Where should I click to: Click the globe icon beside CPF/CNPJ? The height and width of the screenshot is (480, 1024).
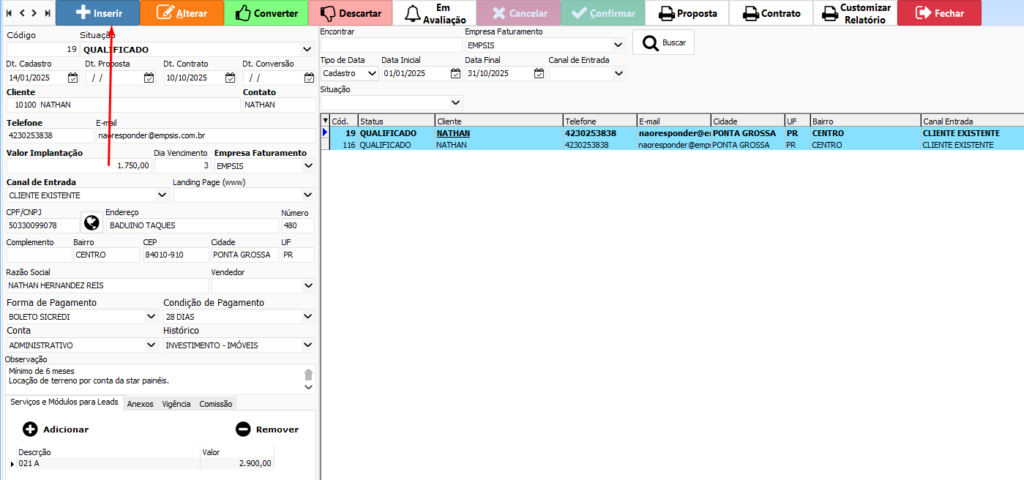tap(92, 224)
